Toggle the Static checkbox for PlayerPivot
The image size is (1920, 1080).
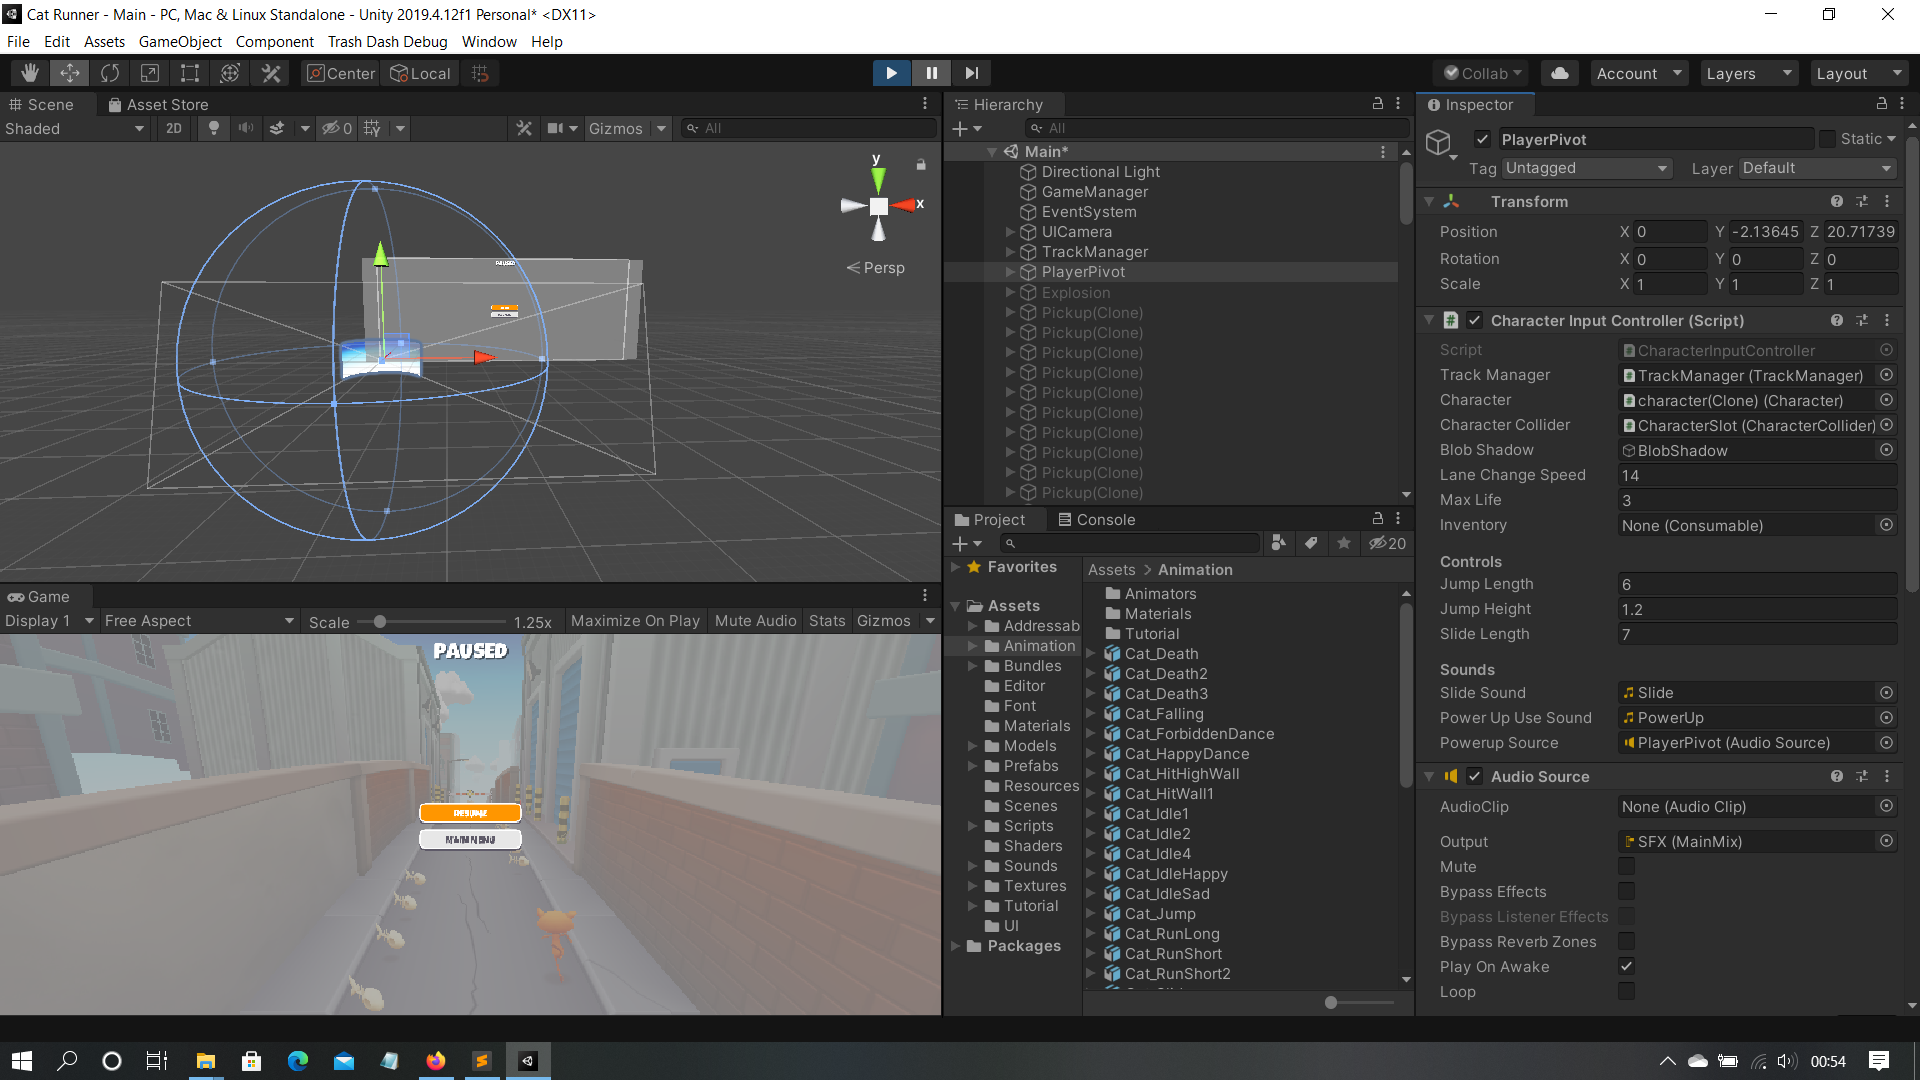[1827, 139]
